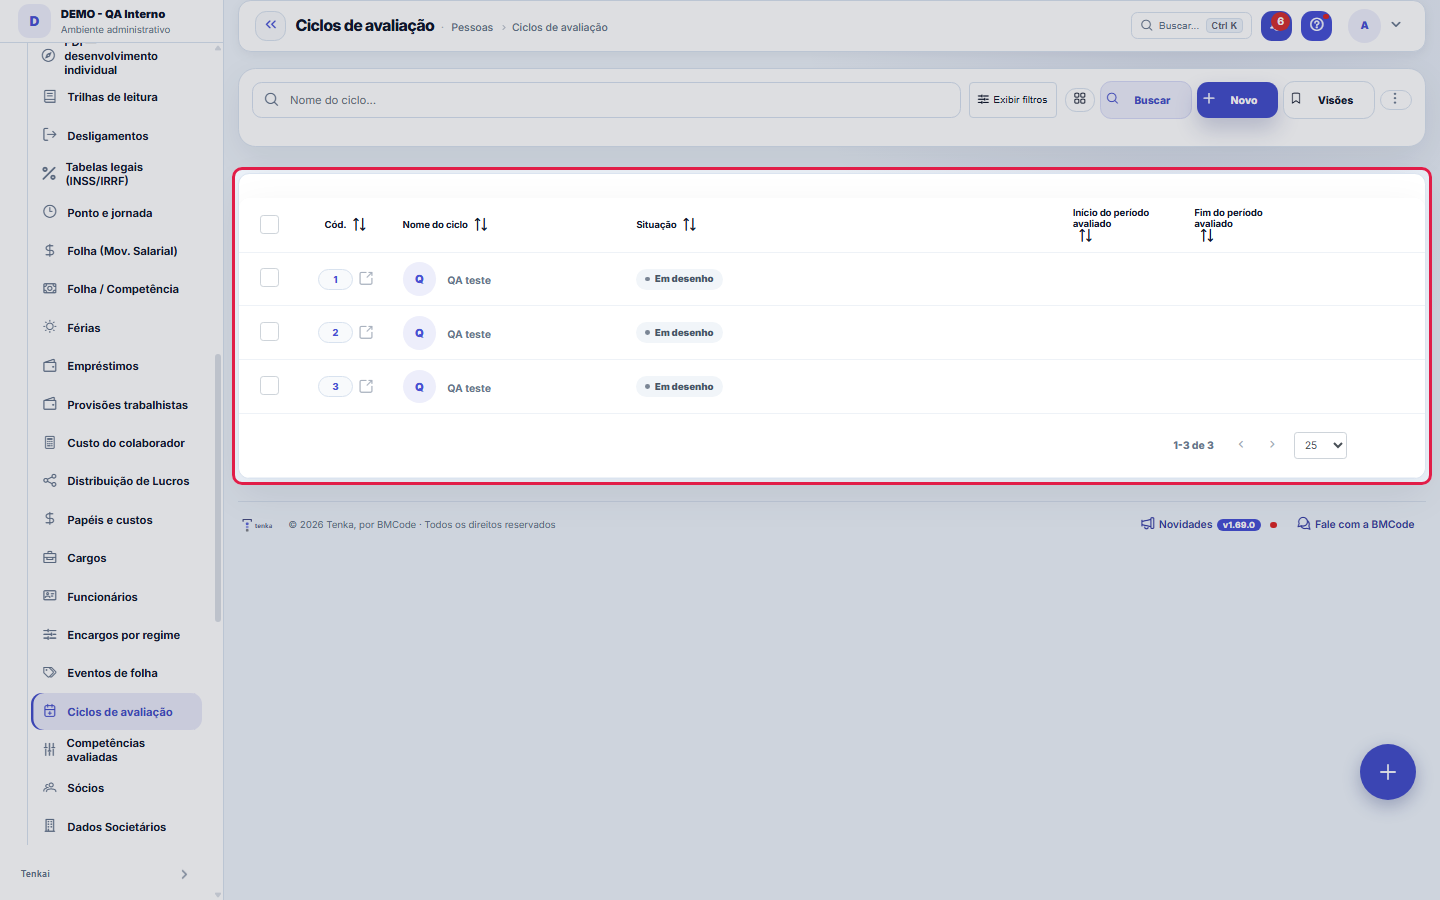Select Ciclos de avaliação sidebar item
Screen dimensions: 1440x900
[117, 712]
